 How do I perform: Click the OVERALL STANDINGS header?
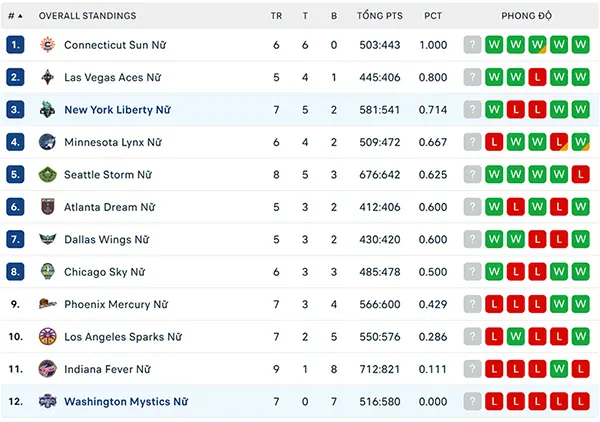87,16
